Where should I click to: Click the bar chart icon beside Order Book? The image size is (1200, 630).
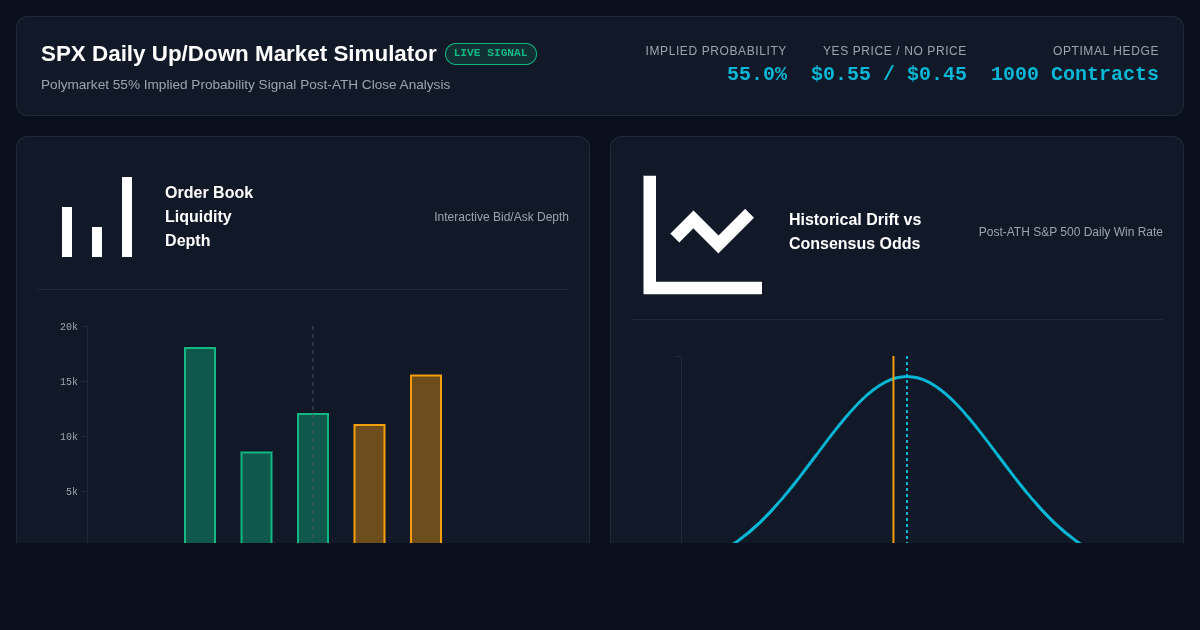(x=97, y=217)
